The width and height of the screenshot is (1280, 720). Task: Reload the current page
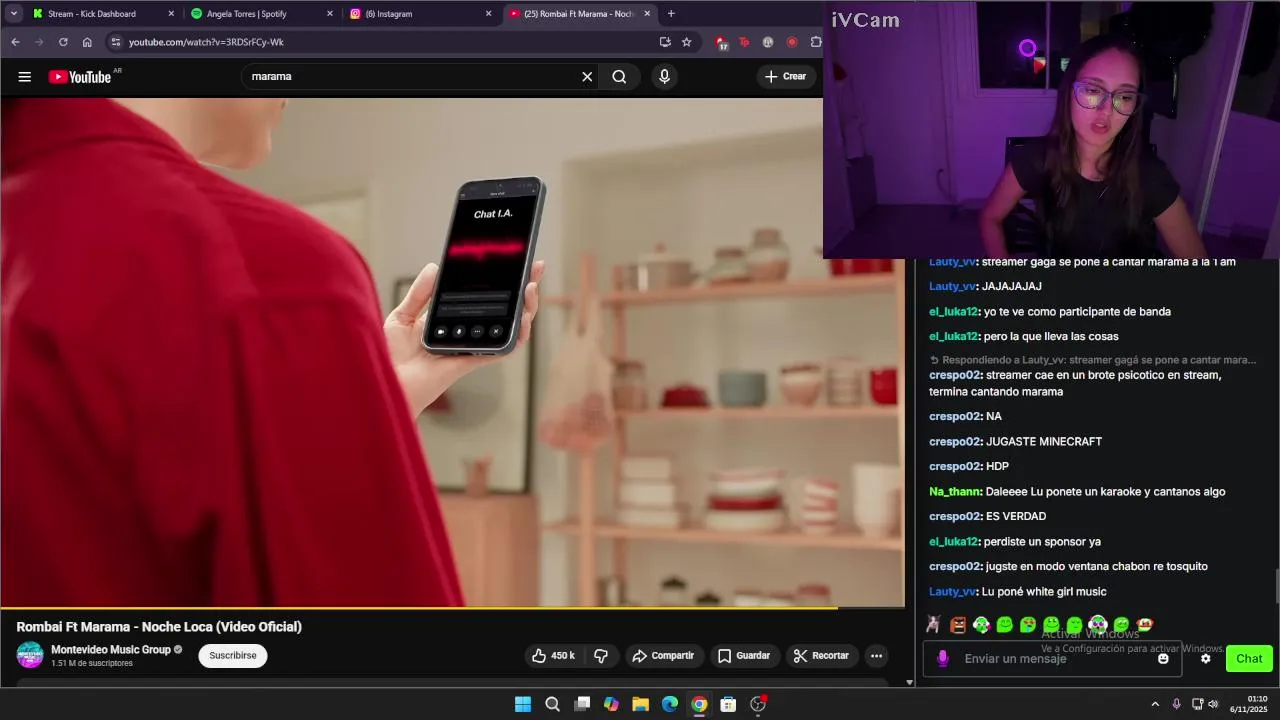click(63, 42)
